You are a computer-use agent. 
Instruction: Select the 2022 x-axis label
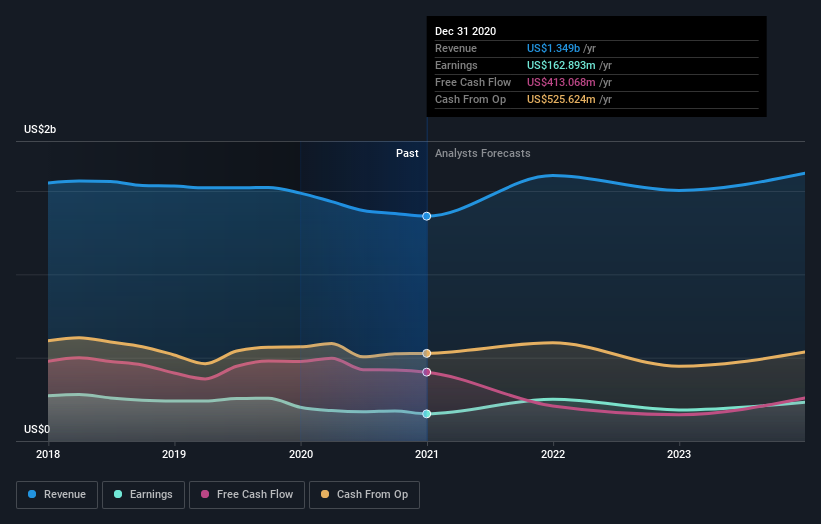click(x=553, y=454)
